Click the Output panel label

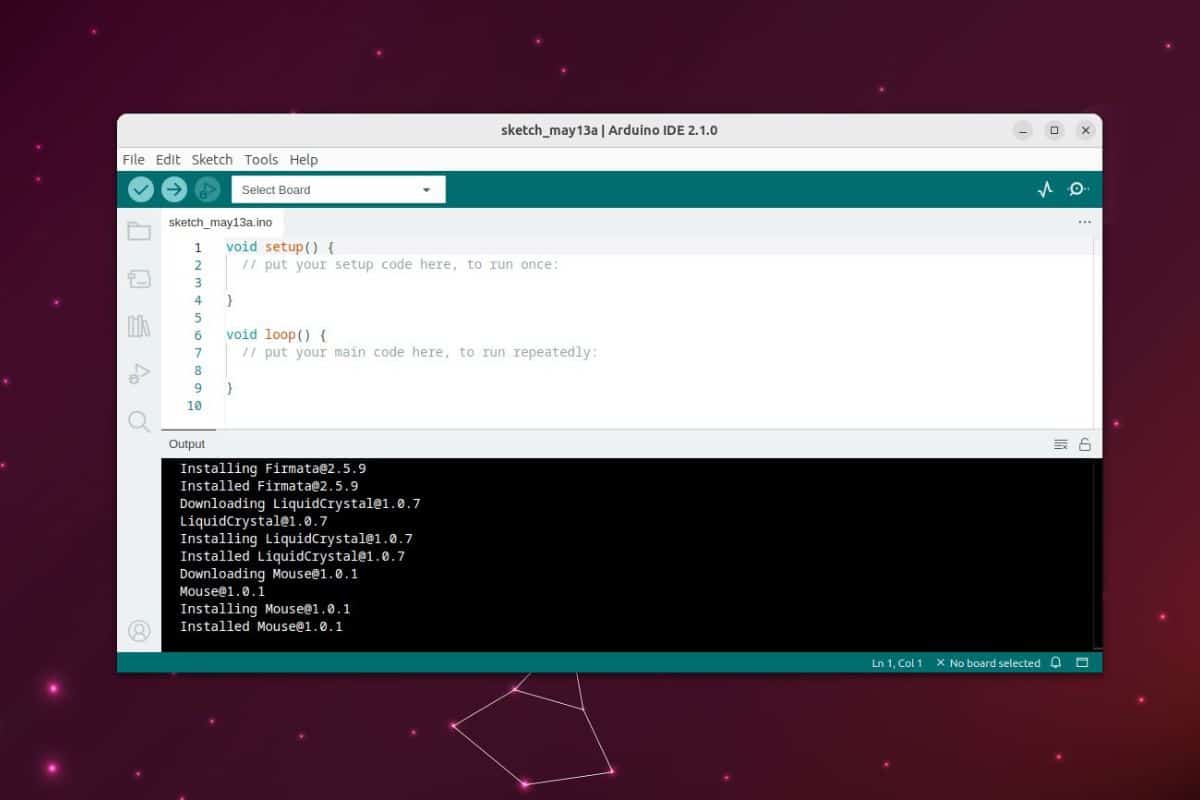point(187,444)
